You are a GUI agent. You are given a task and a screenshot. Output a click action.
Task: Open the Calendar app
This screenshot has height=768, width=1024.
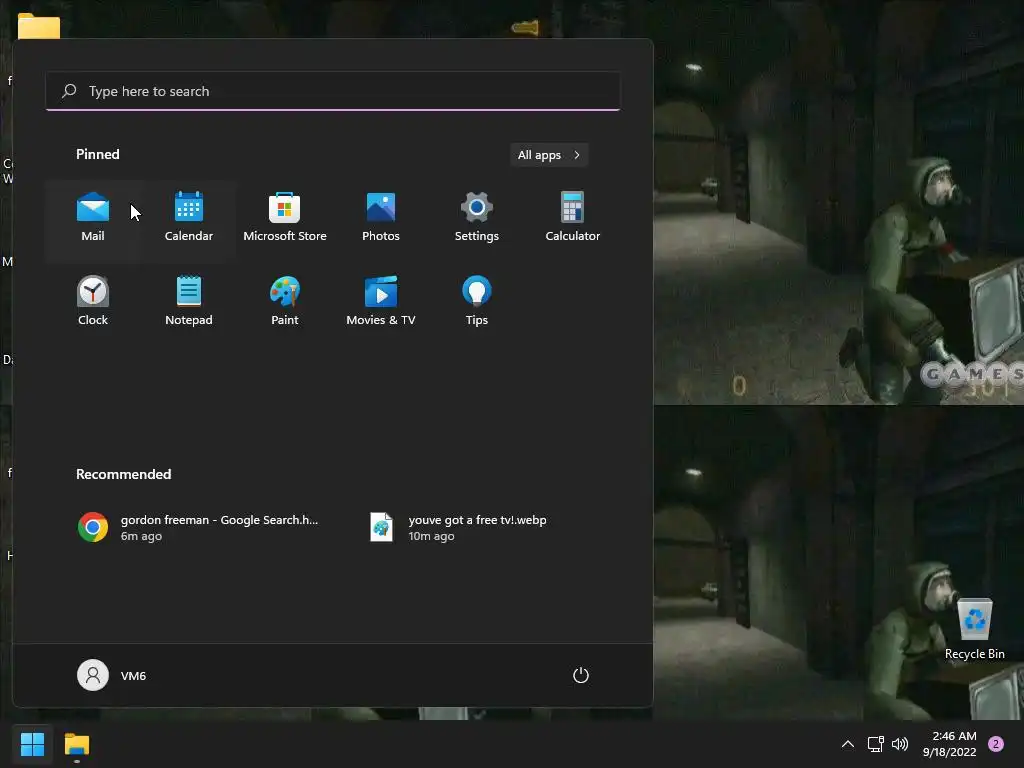click(x=189, y=218)
